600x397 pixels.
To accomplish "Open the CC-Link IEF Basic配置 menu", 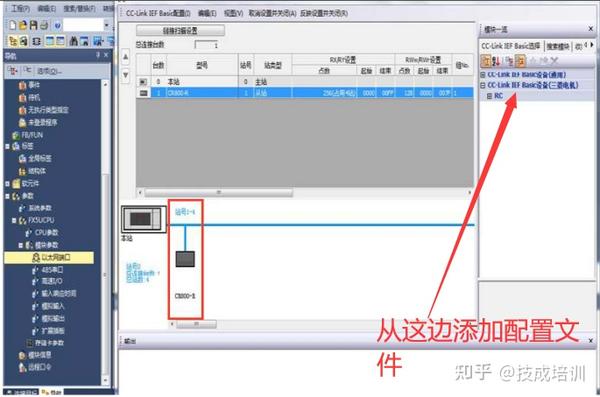I will click(158, 13).
